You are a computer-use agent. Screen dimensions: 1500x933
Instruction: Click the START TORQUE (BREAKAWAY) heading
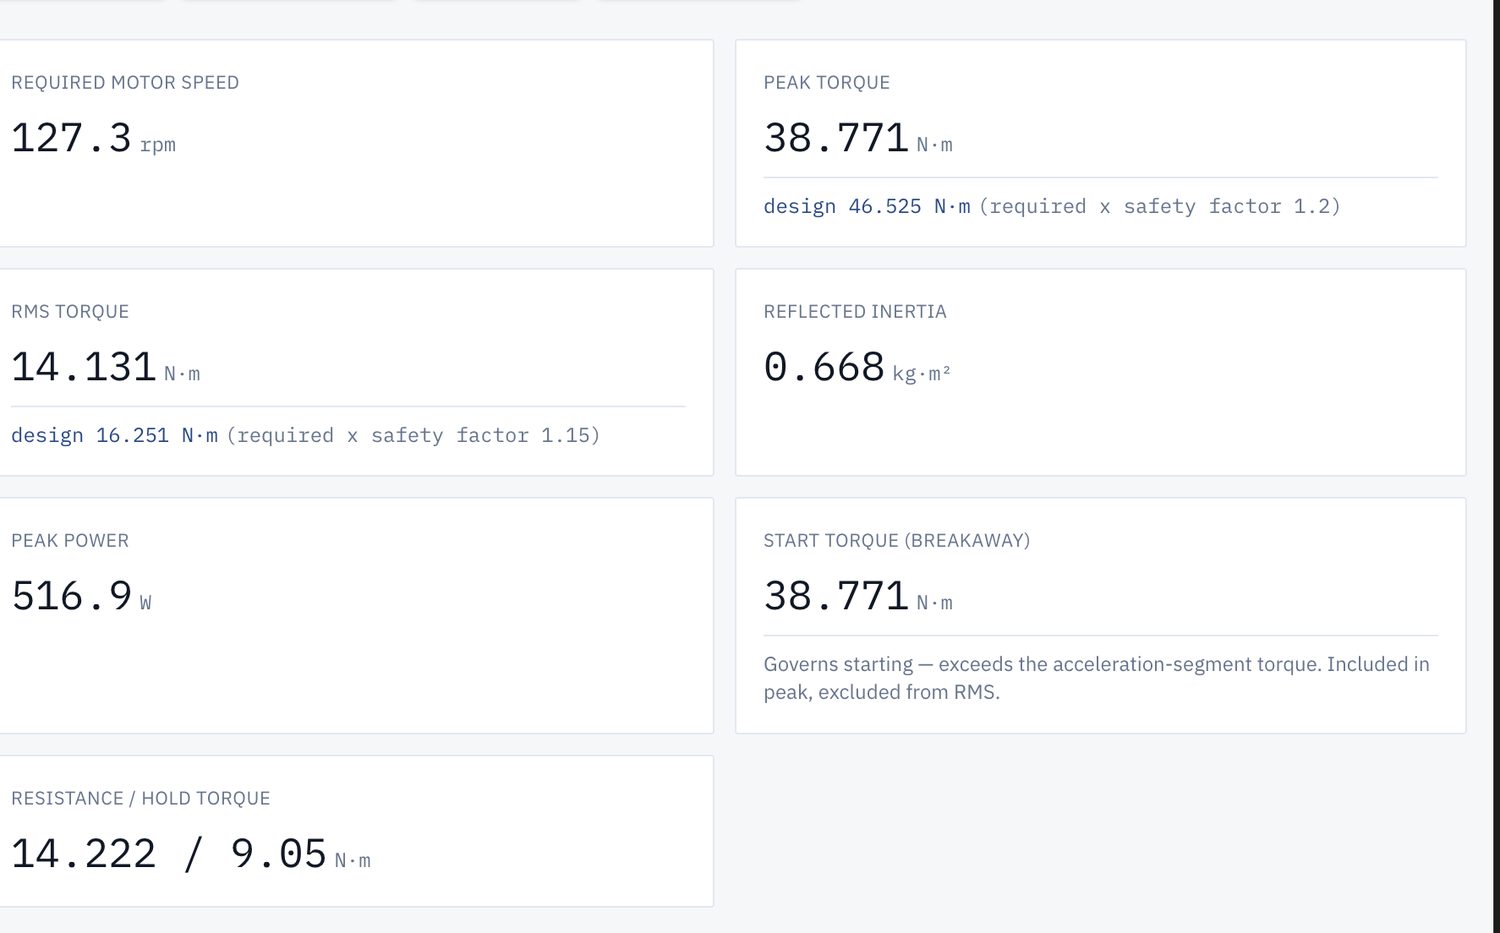click(896, 541)
